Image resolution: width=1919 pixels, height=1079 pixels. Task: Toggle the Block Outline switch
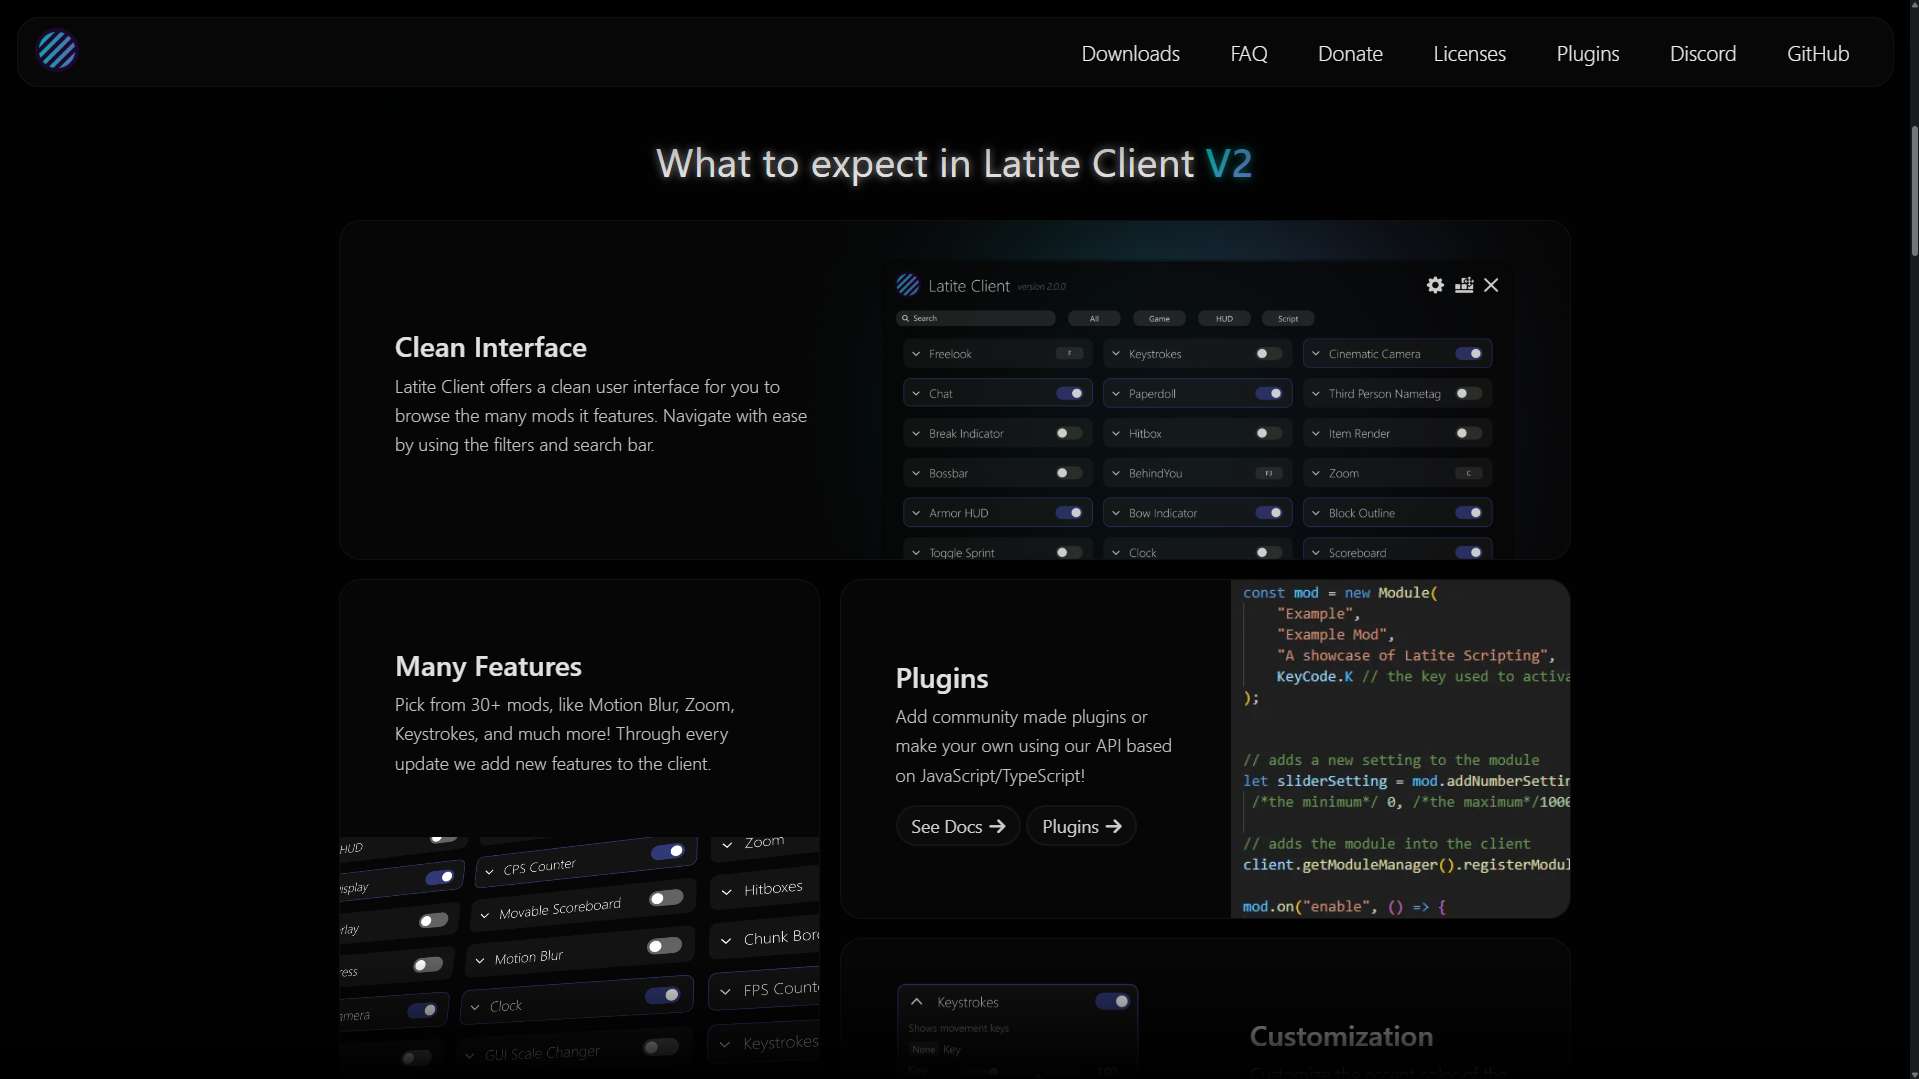pos(1468,513)
